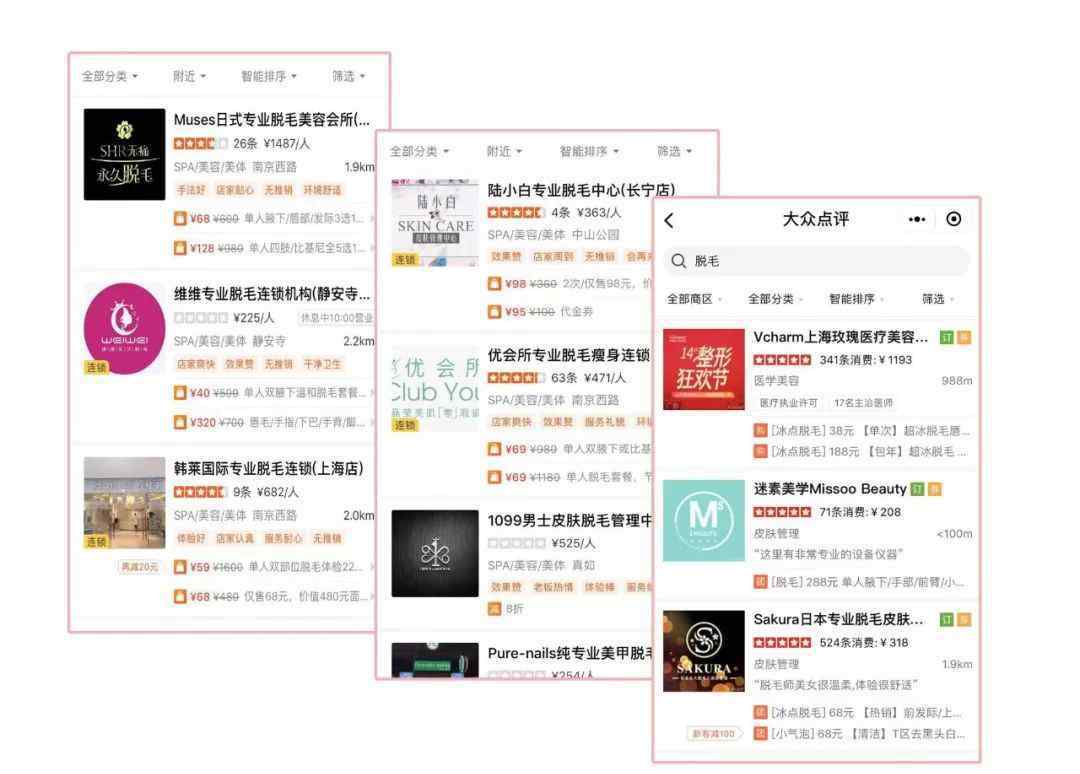
Task: Open 维维专业脱毛连锁机构 listing title
Action: point(271,294)
